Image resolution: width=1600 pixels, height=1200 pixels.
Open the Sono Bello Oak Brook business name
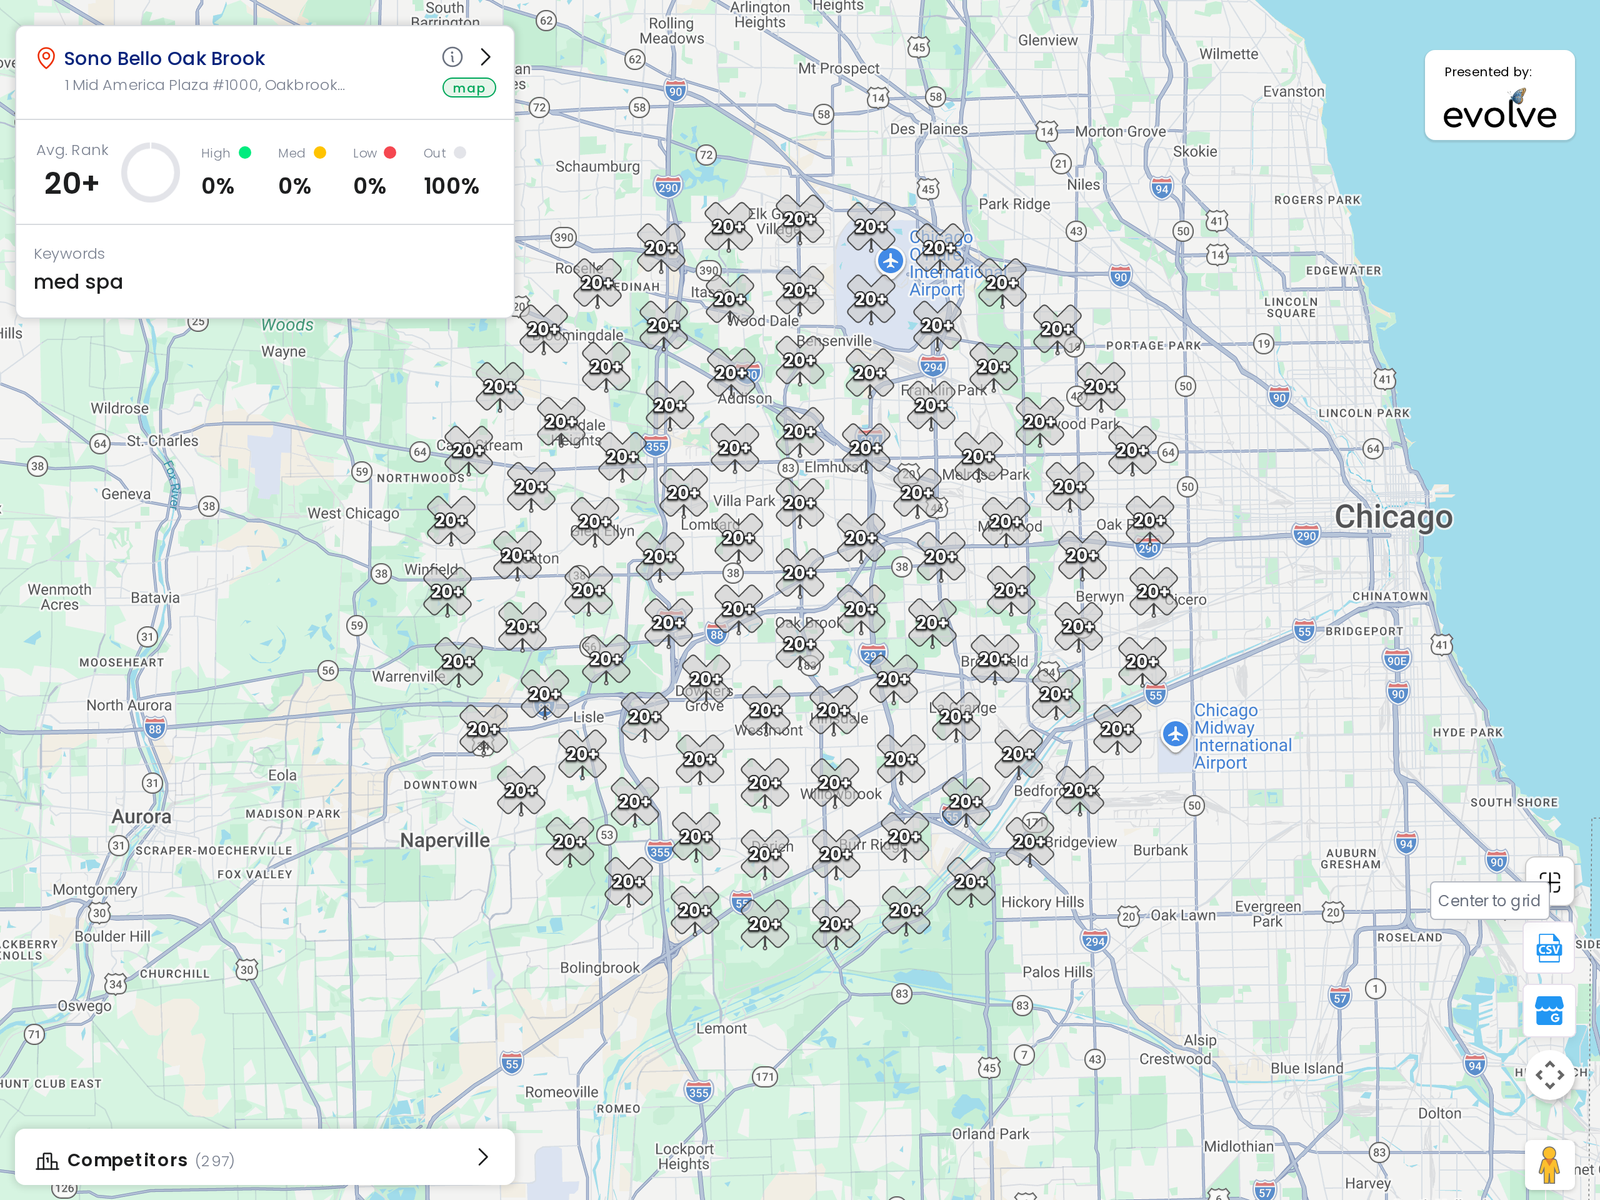point(164,58)
